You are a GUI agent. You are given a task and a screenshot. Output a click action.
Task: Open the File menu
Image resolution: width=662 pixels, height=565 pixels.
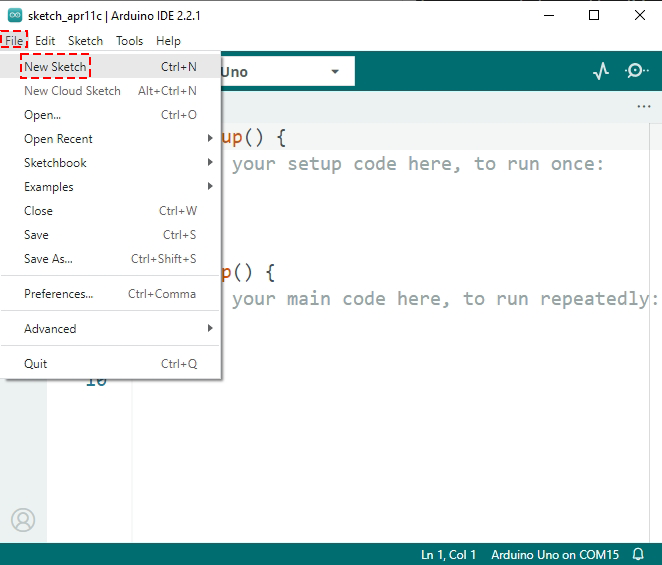coord(14,41)
